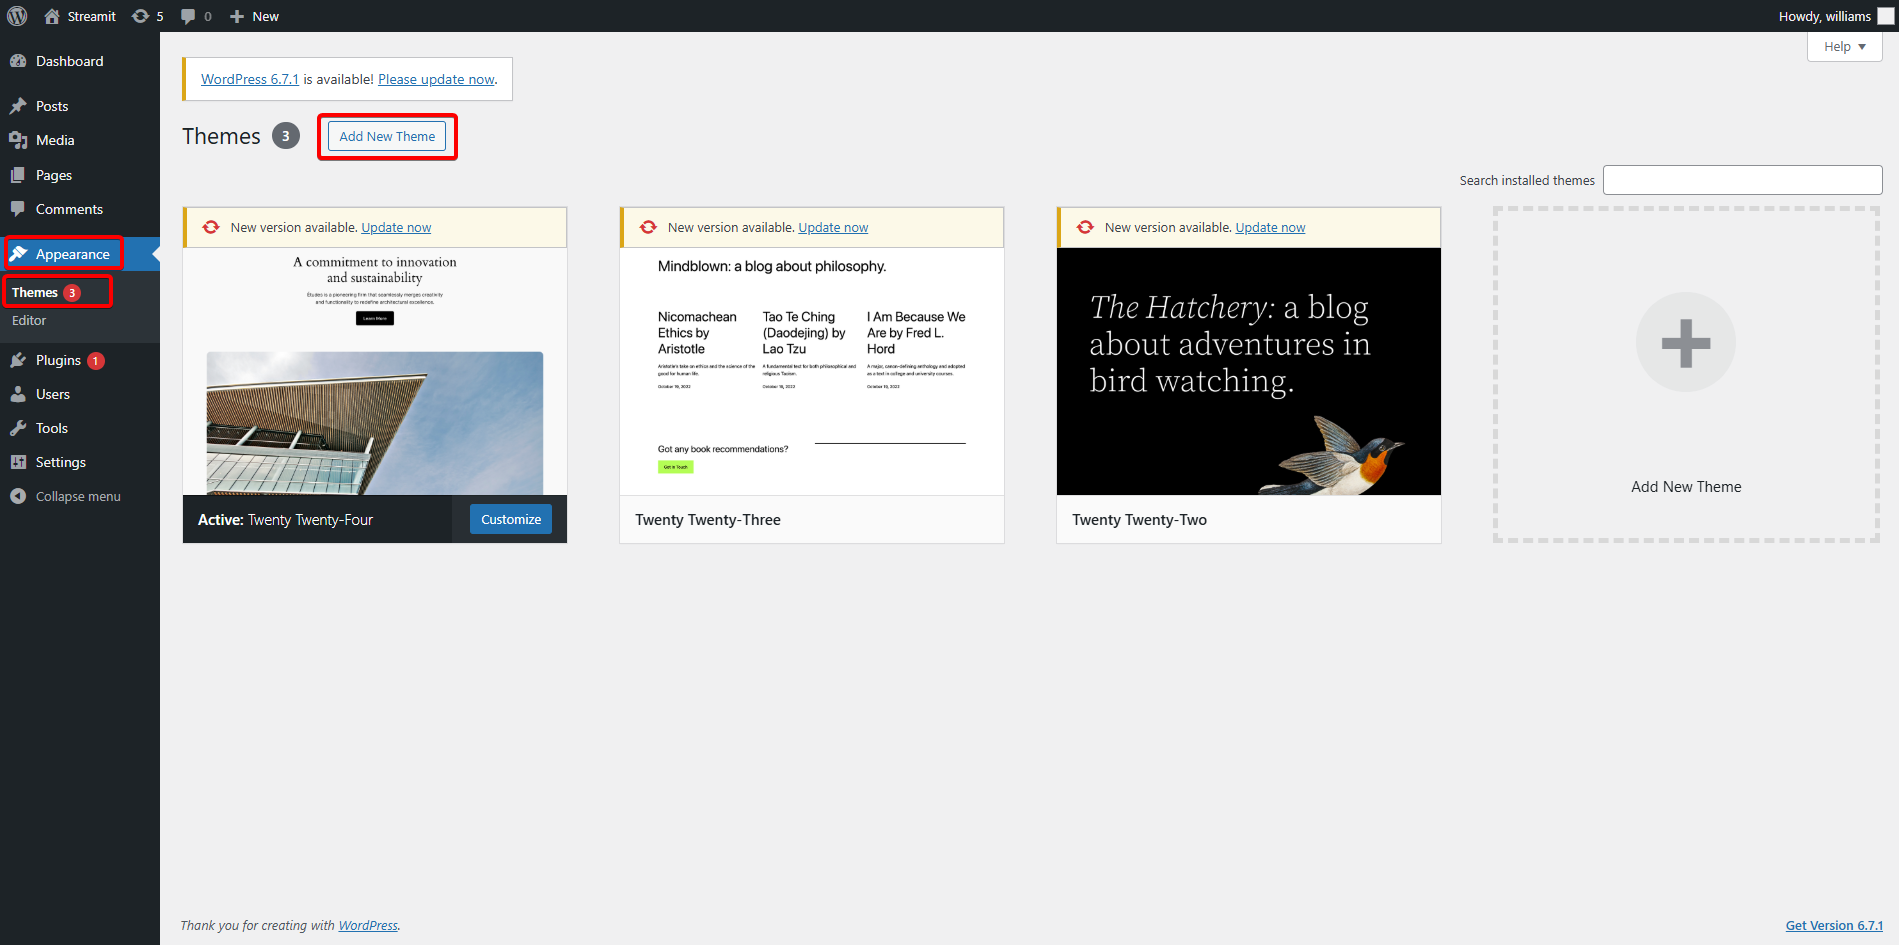Screen dimensions: 1899x945
Task: Click the Tools wrench icon
Action: point(18,428)
